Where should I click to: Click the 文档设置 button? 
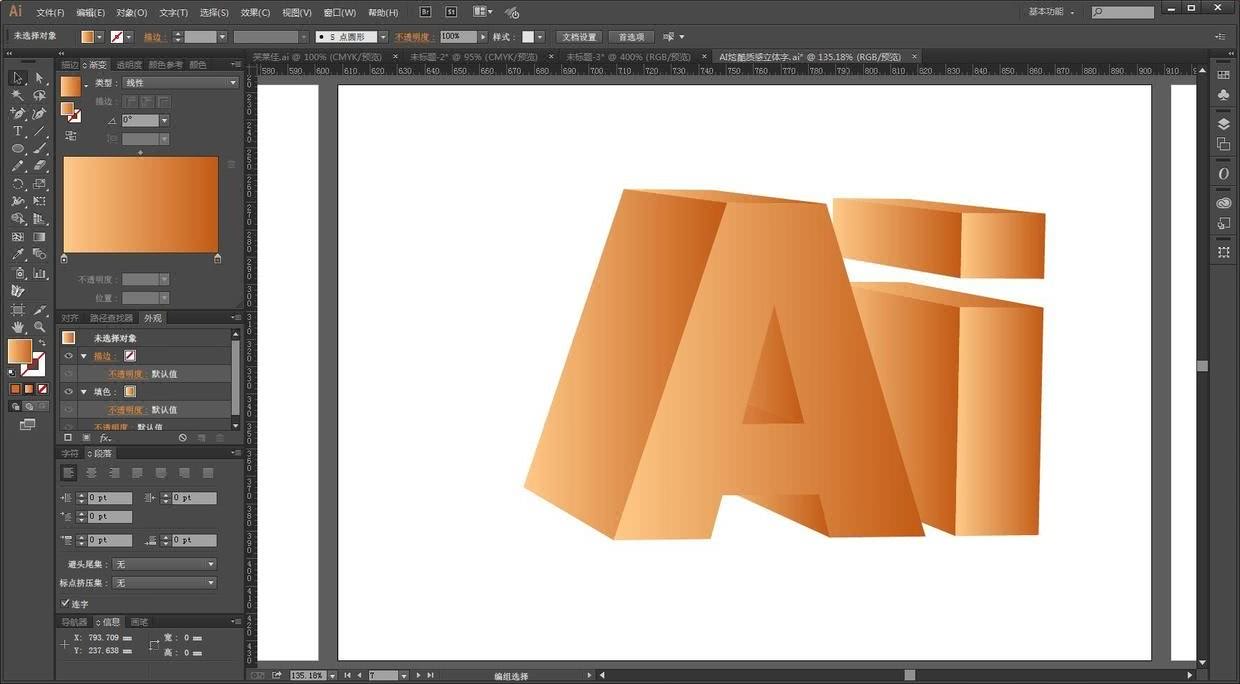(x=577, y=37)
